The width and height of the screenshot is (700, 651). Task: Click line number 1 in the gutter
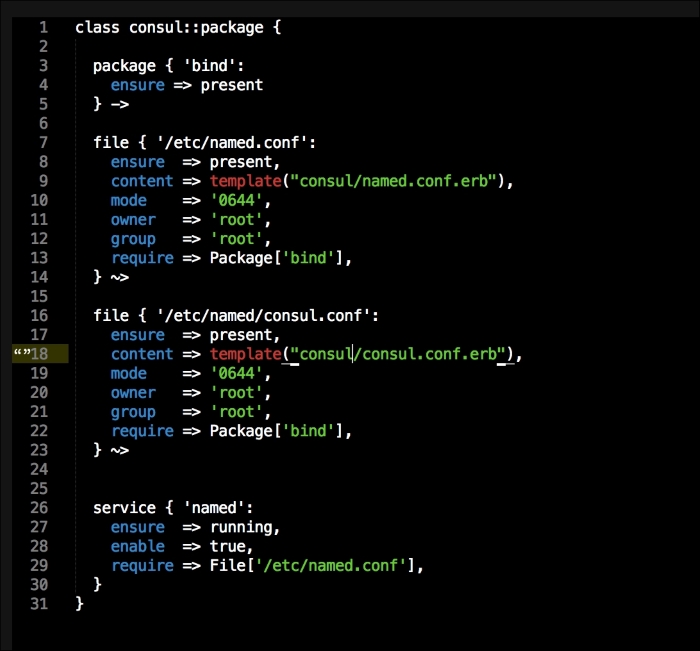(x=43, y=27)
